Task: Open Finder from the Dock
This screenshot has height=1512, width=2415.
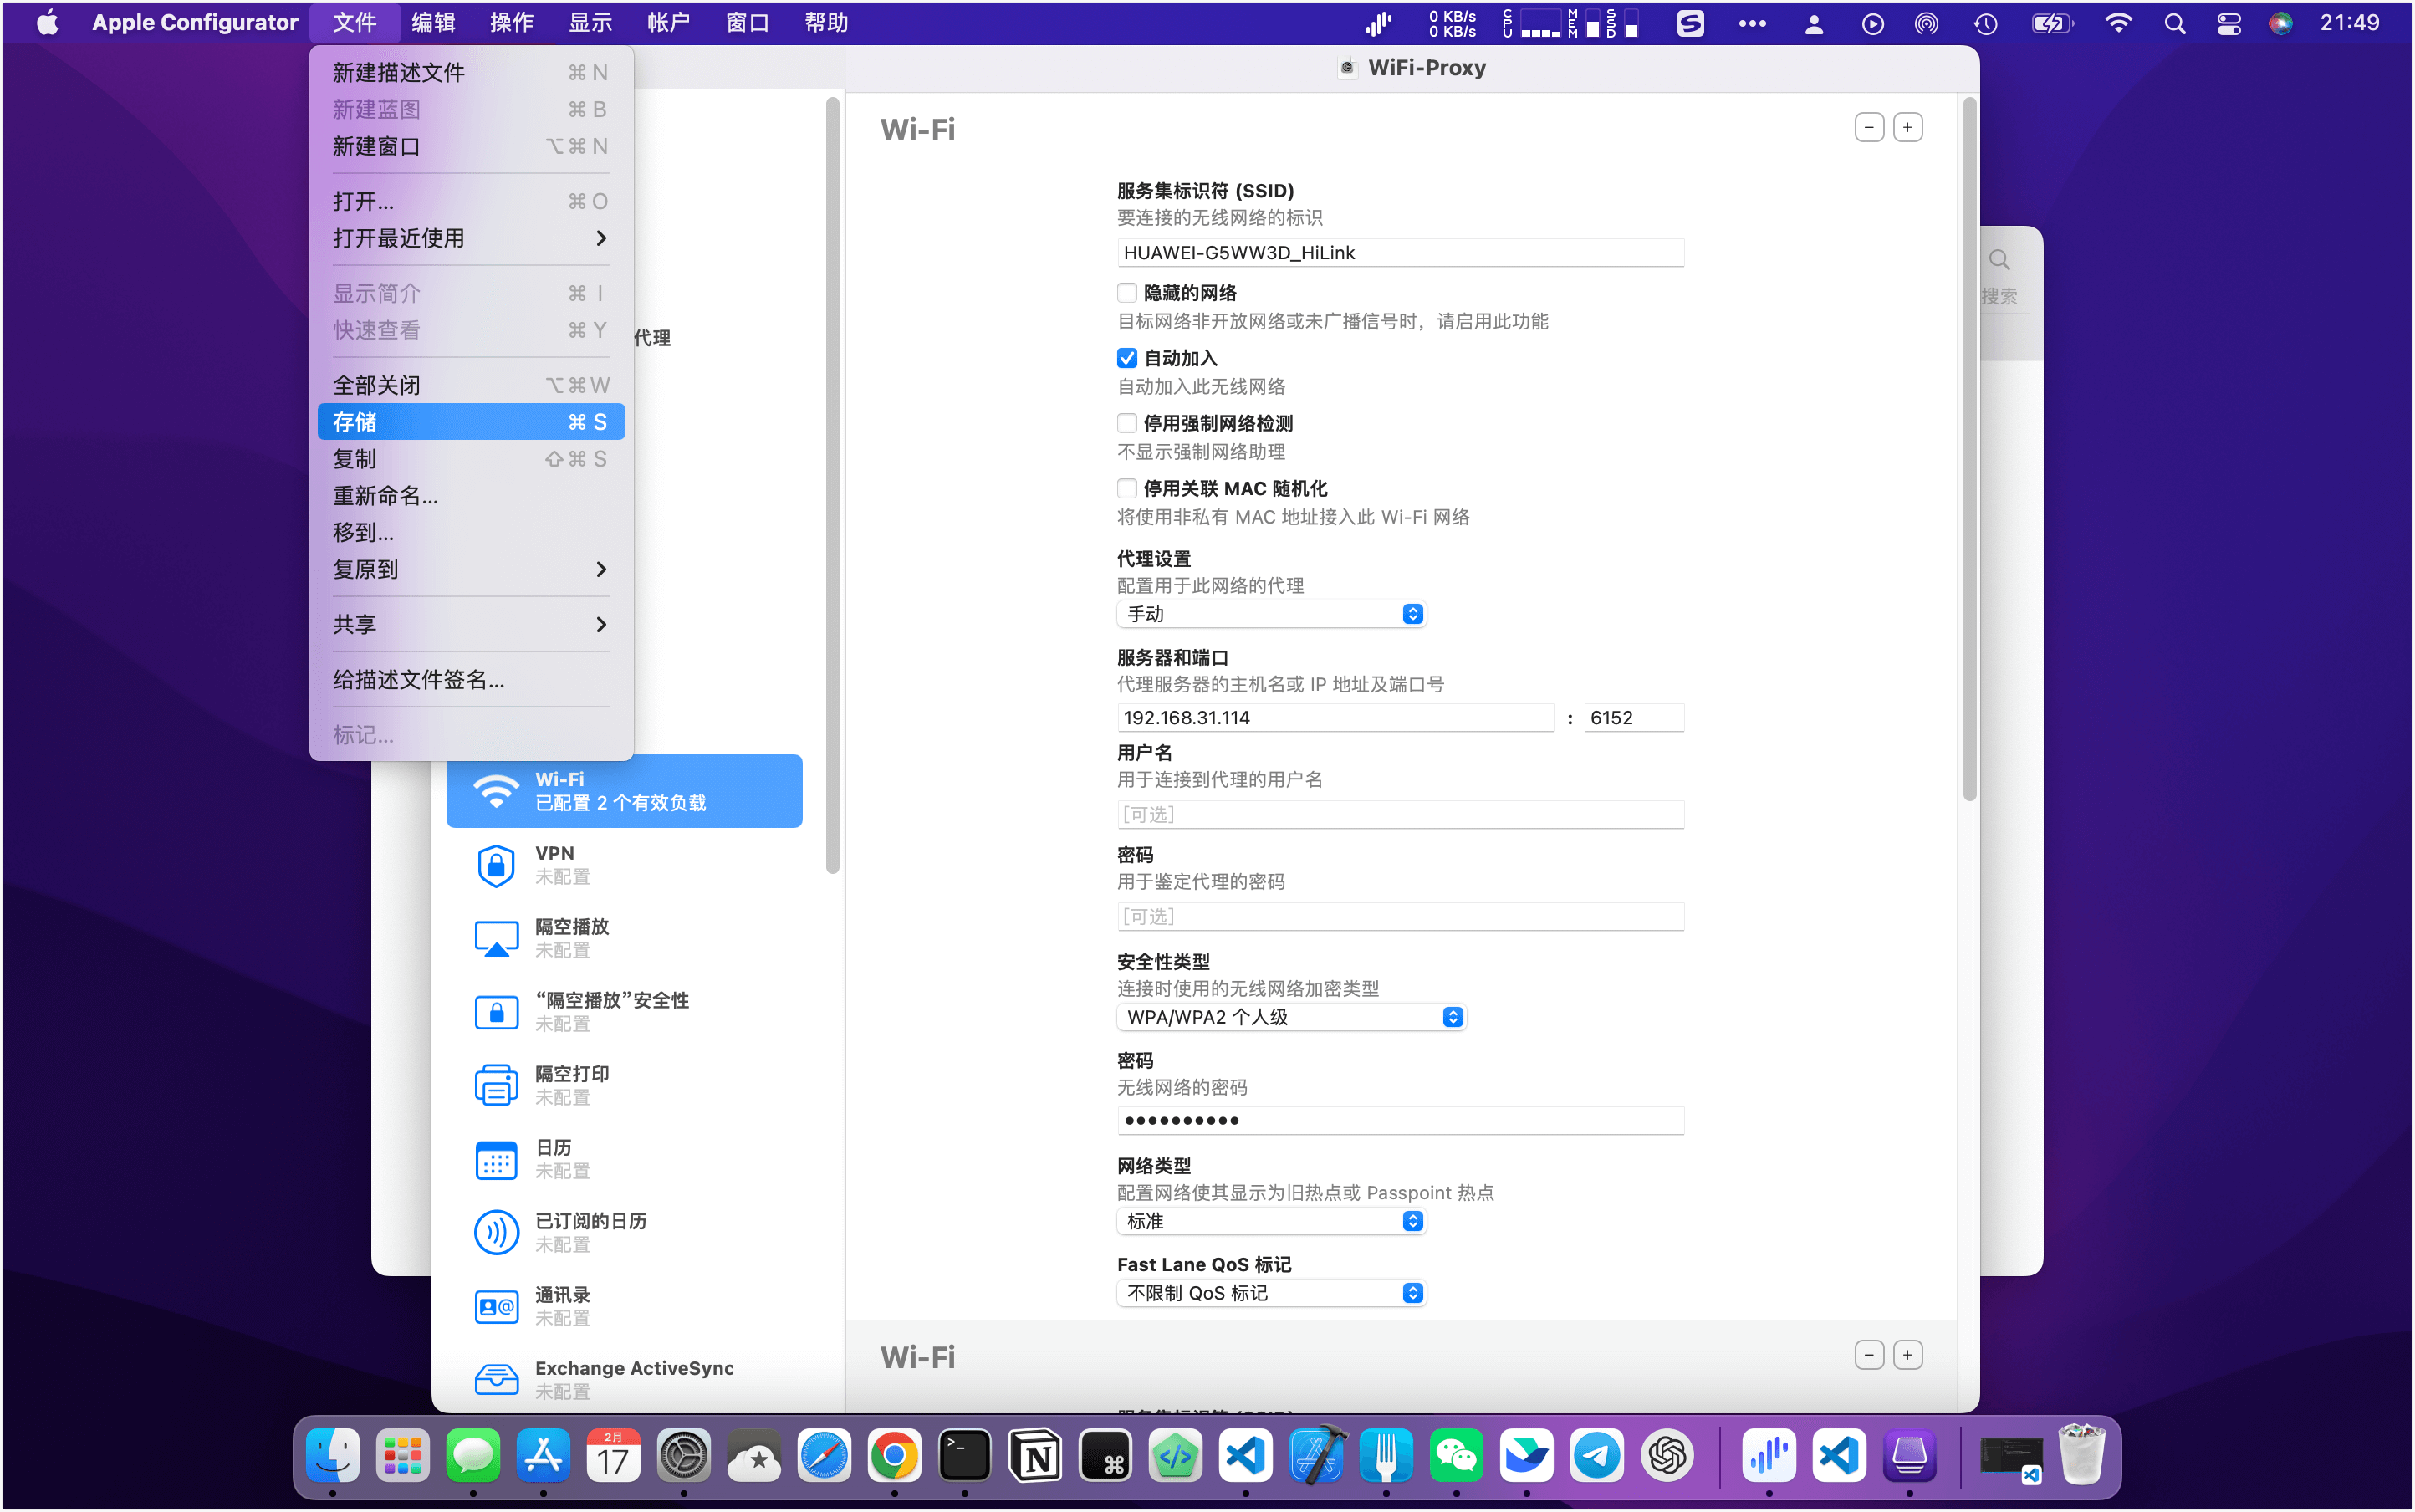Action: pyautogui.click(x=332, y=1456)
